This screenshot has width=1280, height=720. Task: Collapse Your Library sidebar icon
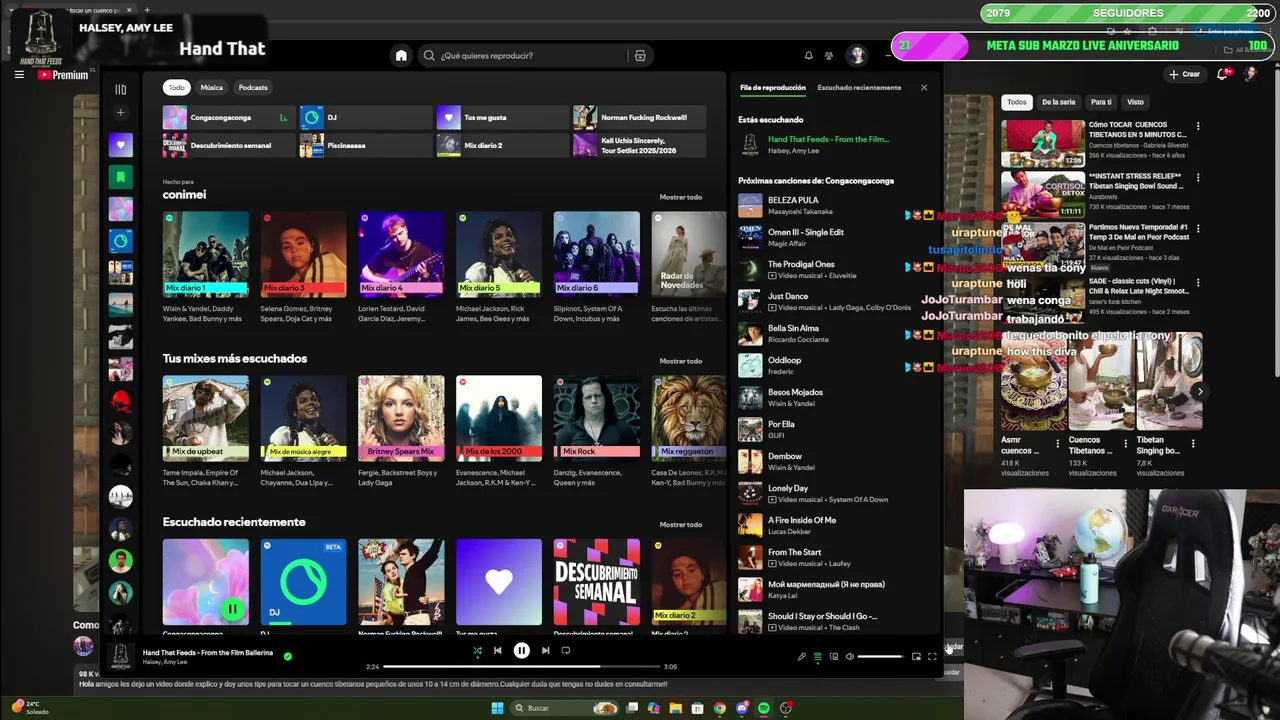coord(120,89)
